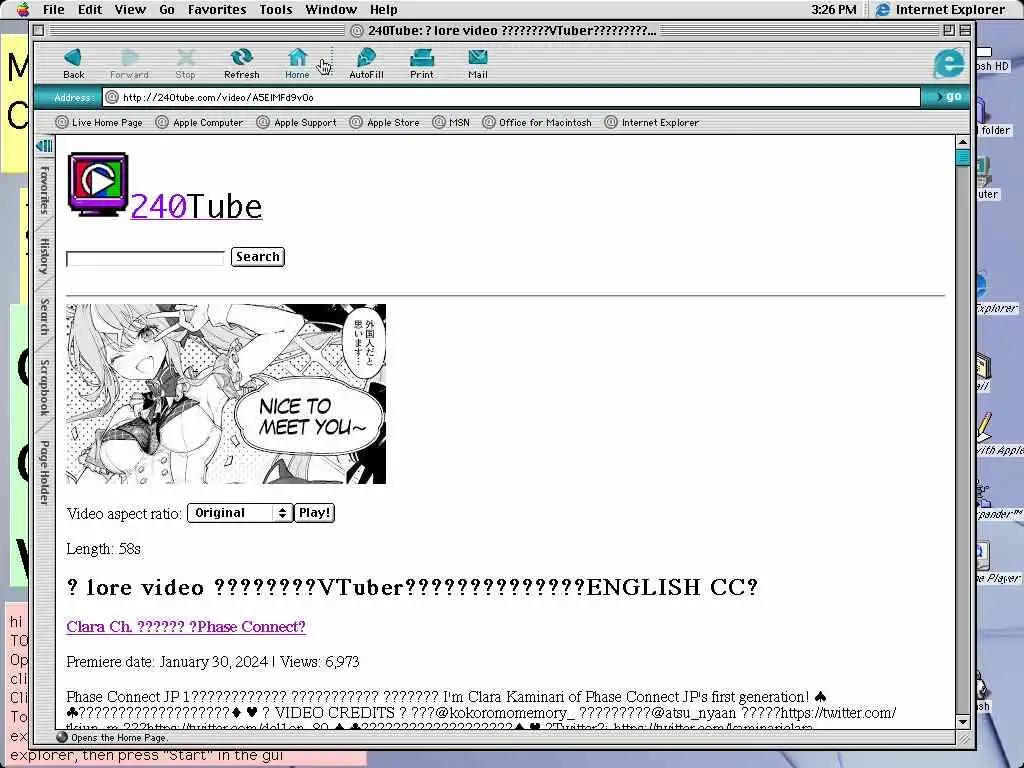This screenshot has height=768, width=1024.
Task: Open Office for Macintosh favorite
Action: (537, 122)
